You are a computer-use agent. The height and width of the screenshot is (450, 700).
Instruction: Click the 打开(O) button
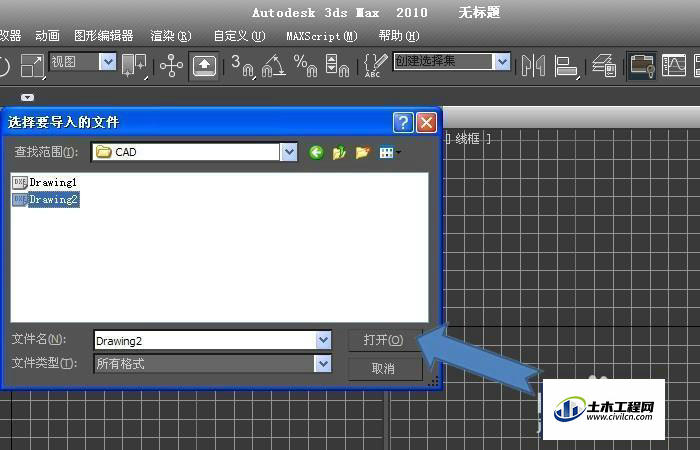point(383,340)
